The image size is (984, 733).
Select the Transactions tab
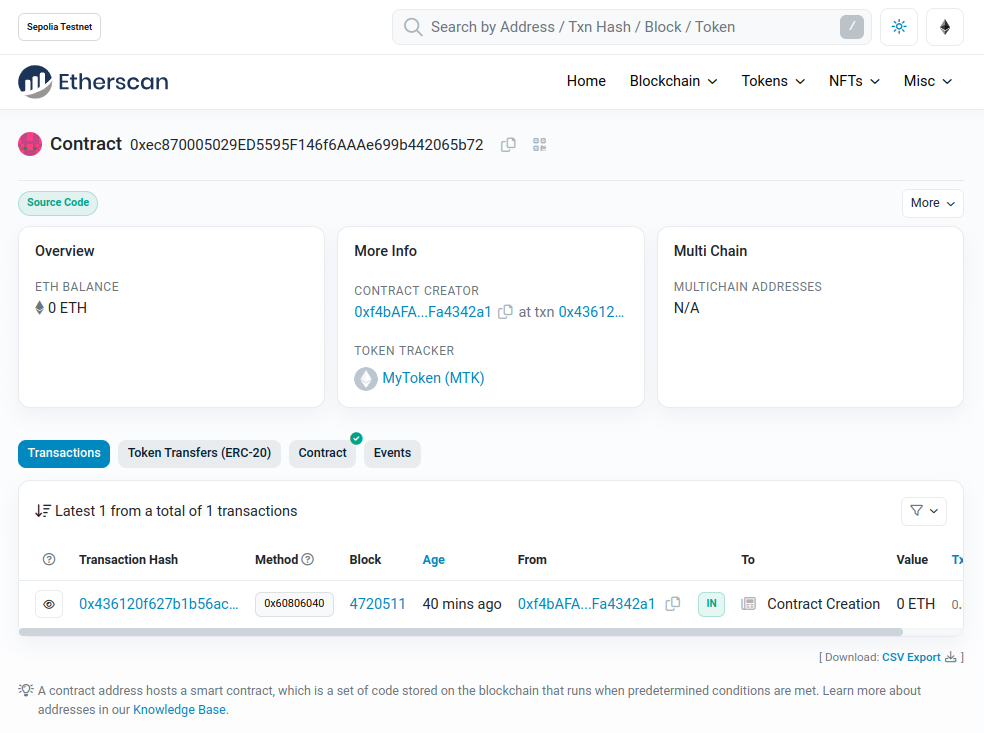pyautogui.click(x=64, y=453)
